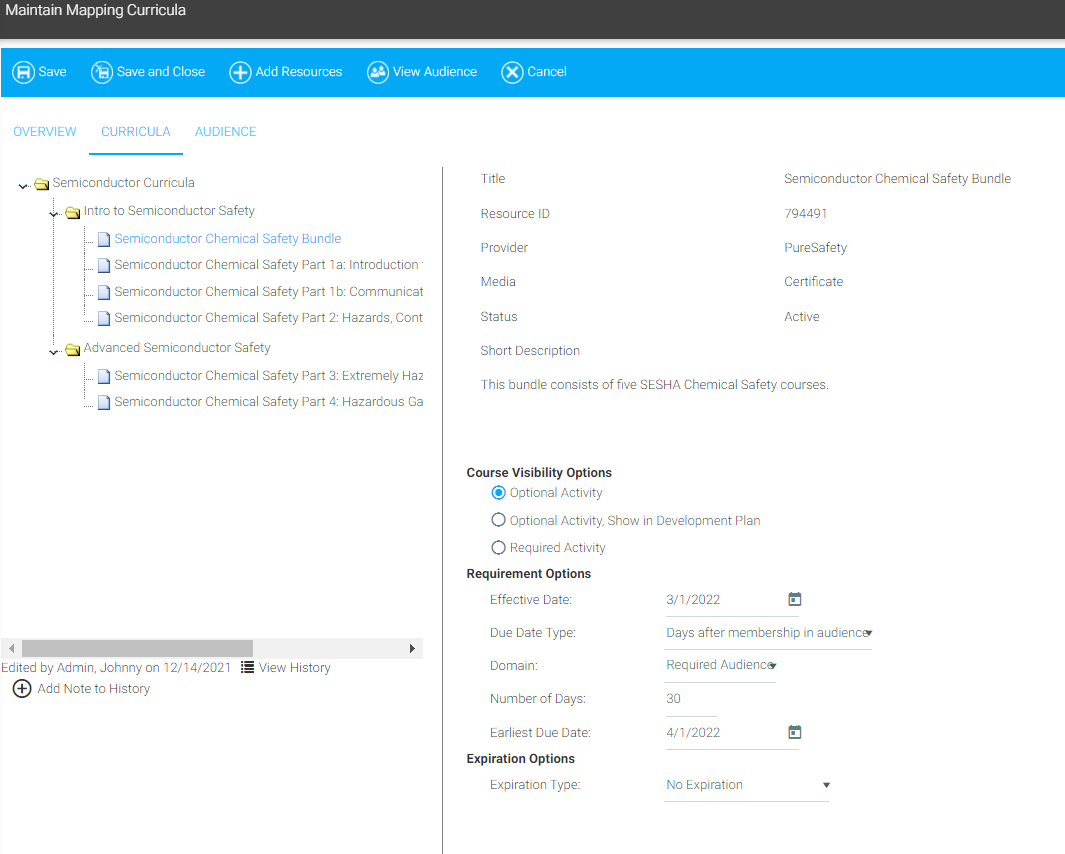
Task: Select the Required Activity radio button
Action: (499, 547)
